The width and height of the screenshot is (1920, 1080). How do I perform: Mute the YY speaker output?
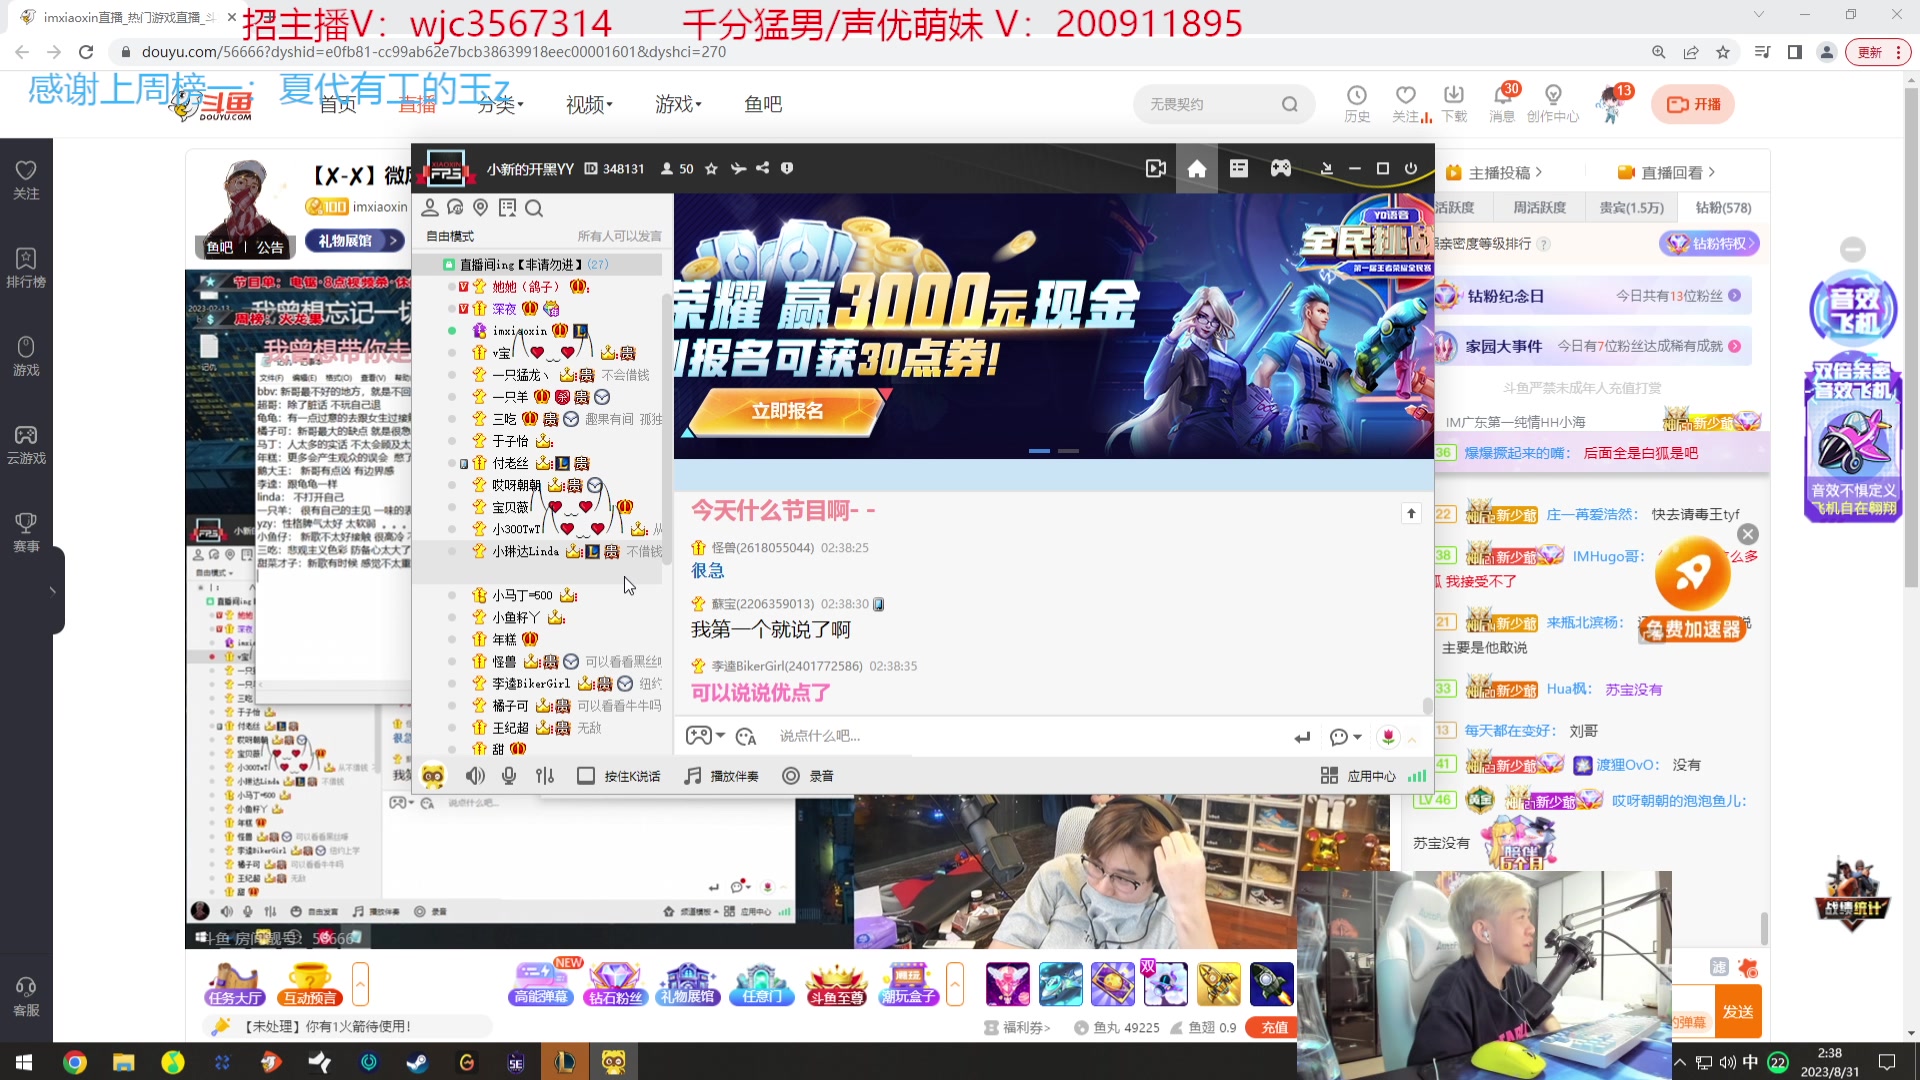pos(475,776)
